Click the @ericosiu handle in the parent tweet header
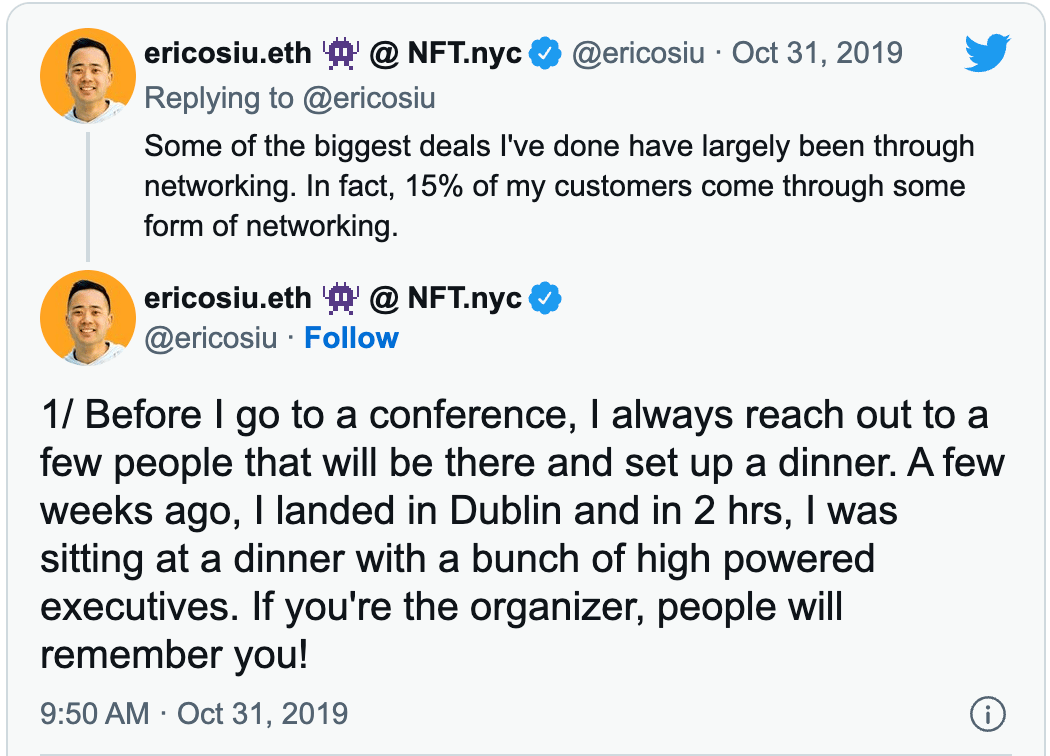Image resolution: width=1050 pixels, height=756 pixels. pyautogui.click(x=637, y=53)
